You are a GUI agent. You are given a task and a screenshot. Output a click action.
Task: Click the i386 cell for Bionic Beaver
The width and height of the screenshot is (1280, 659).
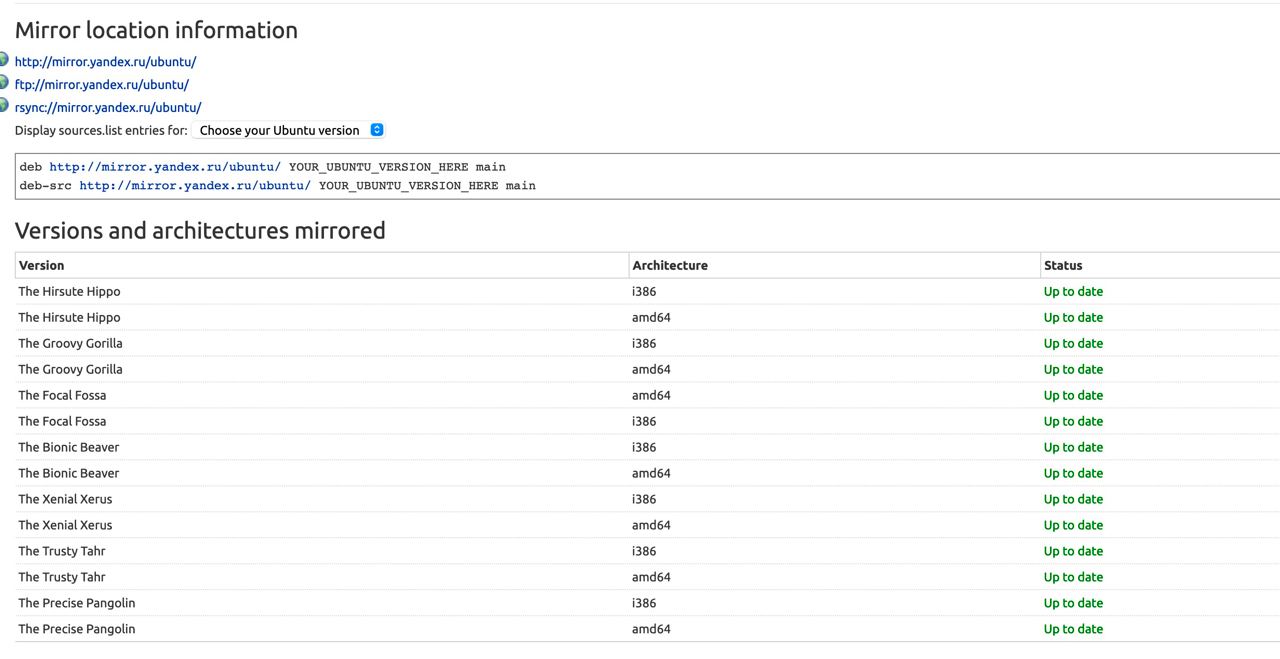tap(644, 447)
